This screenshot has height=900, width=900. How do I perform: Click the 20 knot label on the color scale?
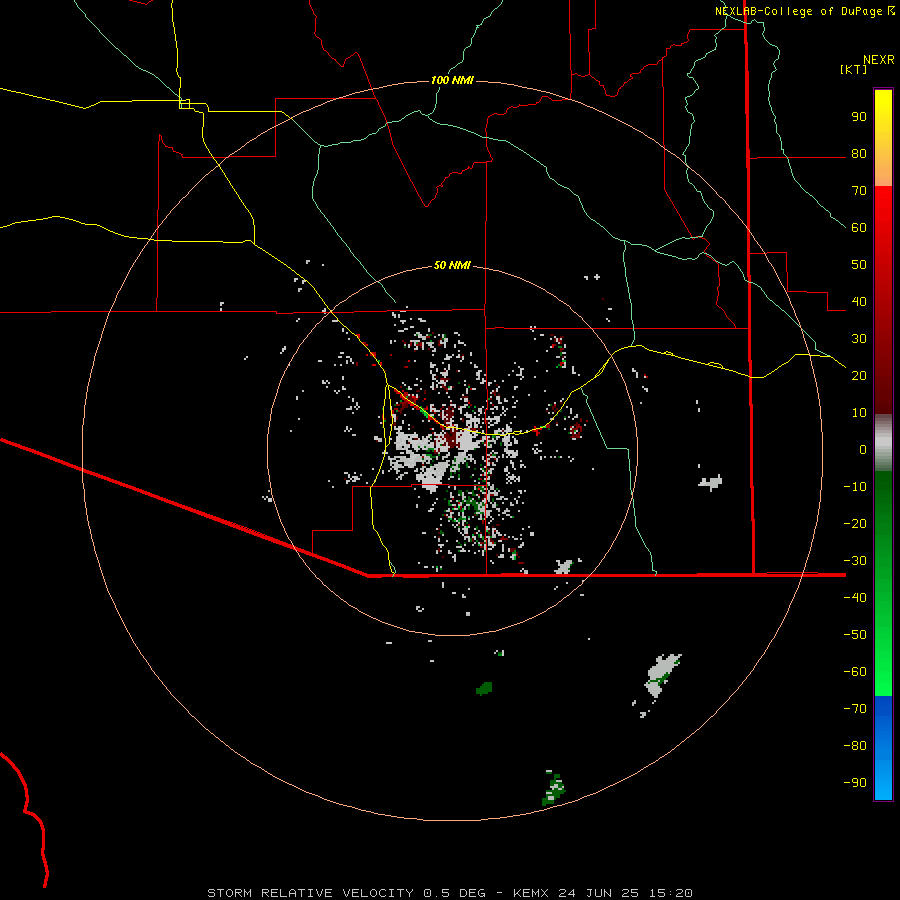coord(859,375)
